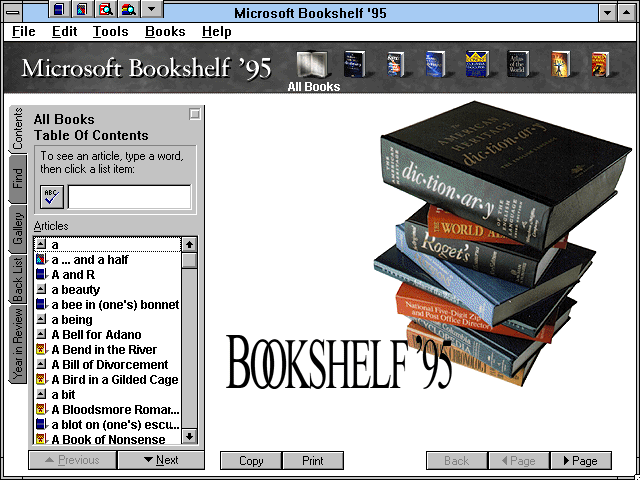This screenshot has height=480, width=640.
Task: Click the icon beside 'a ... and a half'
Action: coord(41,260)
